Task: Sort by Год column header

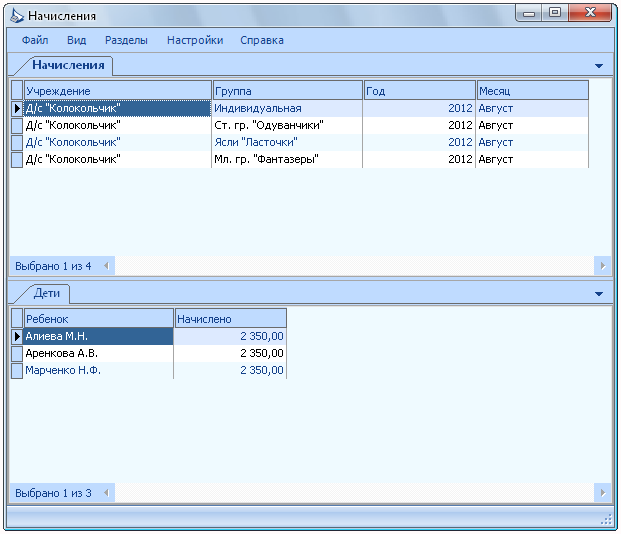Action: pyautogui.click(x=419, y=91)
